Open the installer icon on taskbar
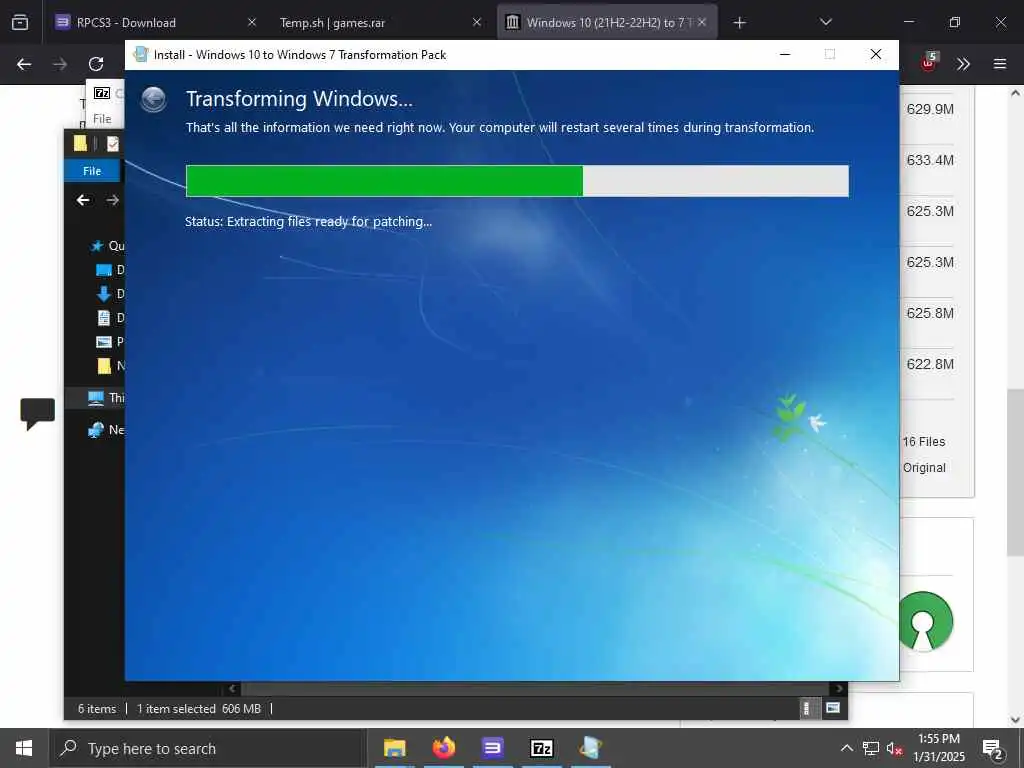1024x768 pixels. pyautogui.click(x=590, y=748)
